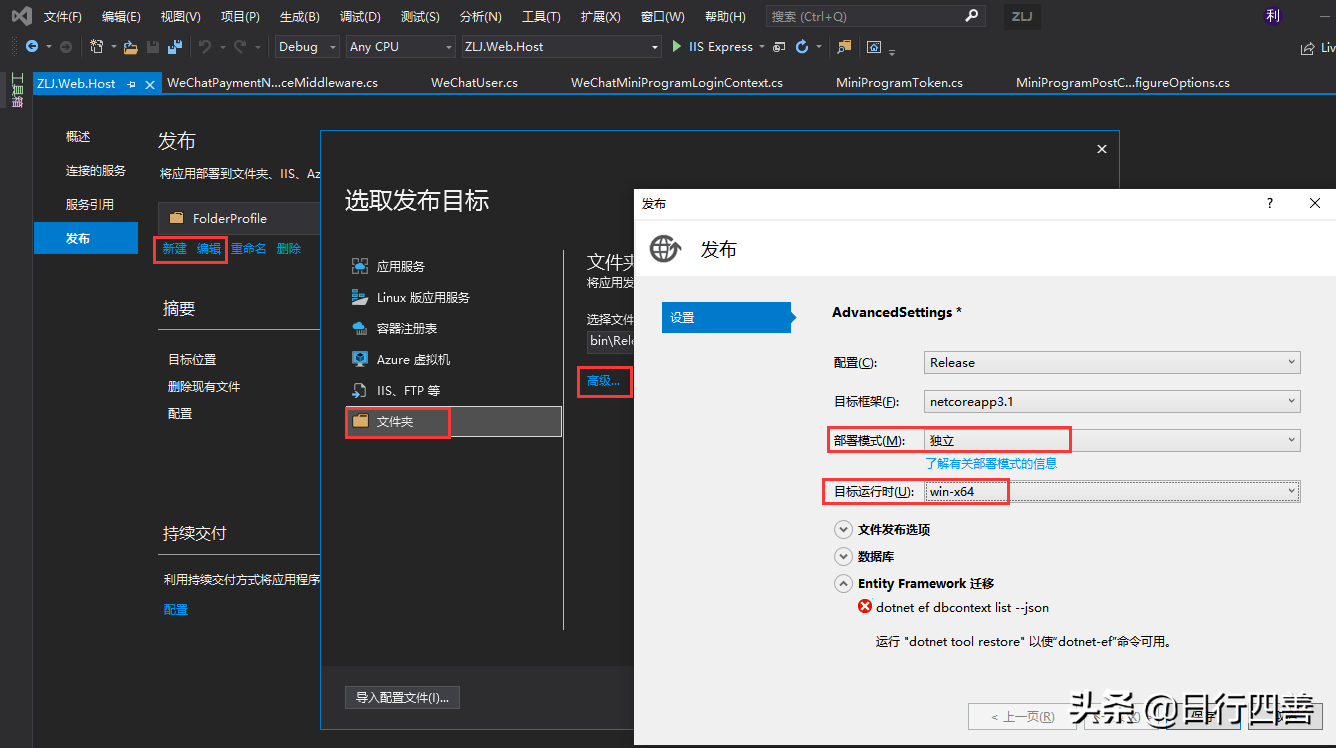This screenshot has height=748, width=1336.
Task: Click the 文件夹 folder icon in target list
Action: coord(360,421)
